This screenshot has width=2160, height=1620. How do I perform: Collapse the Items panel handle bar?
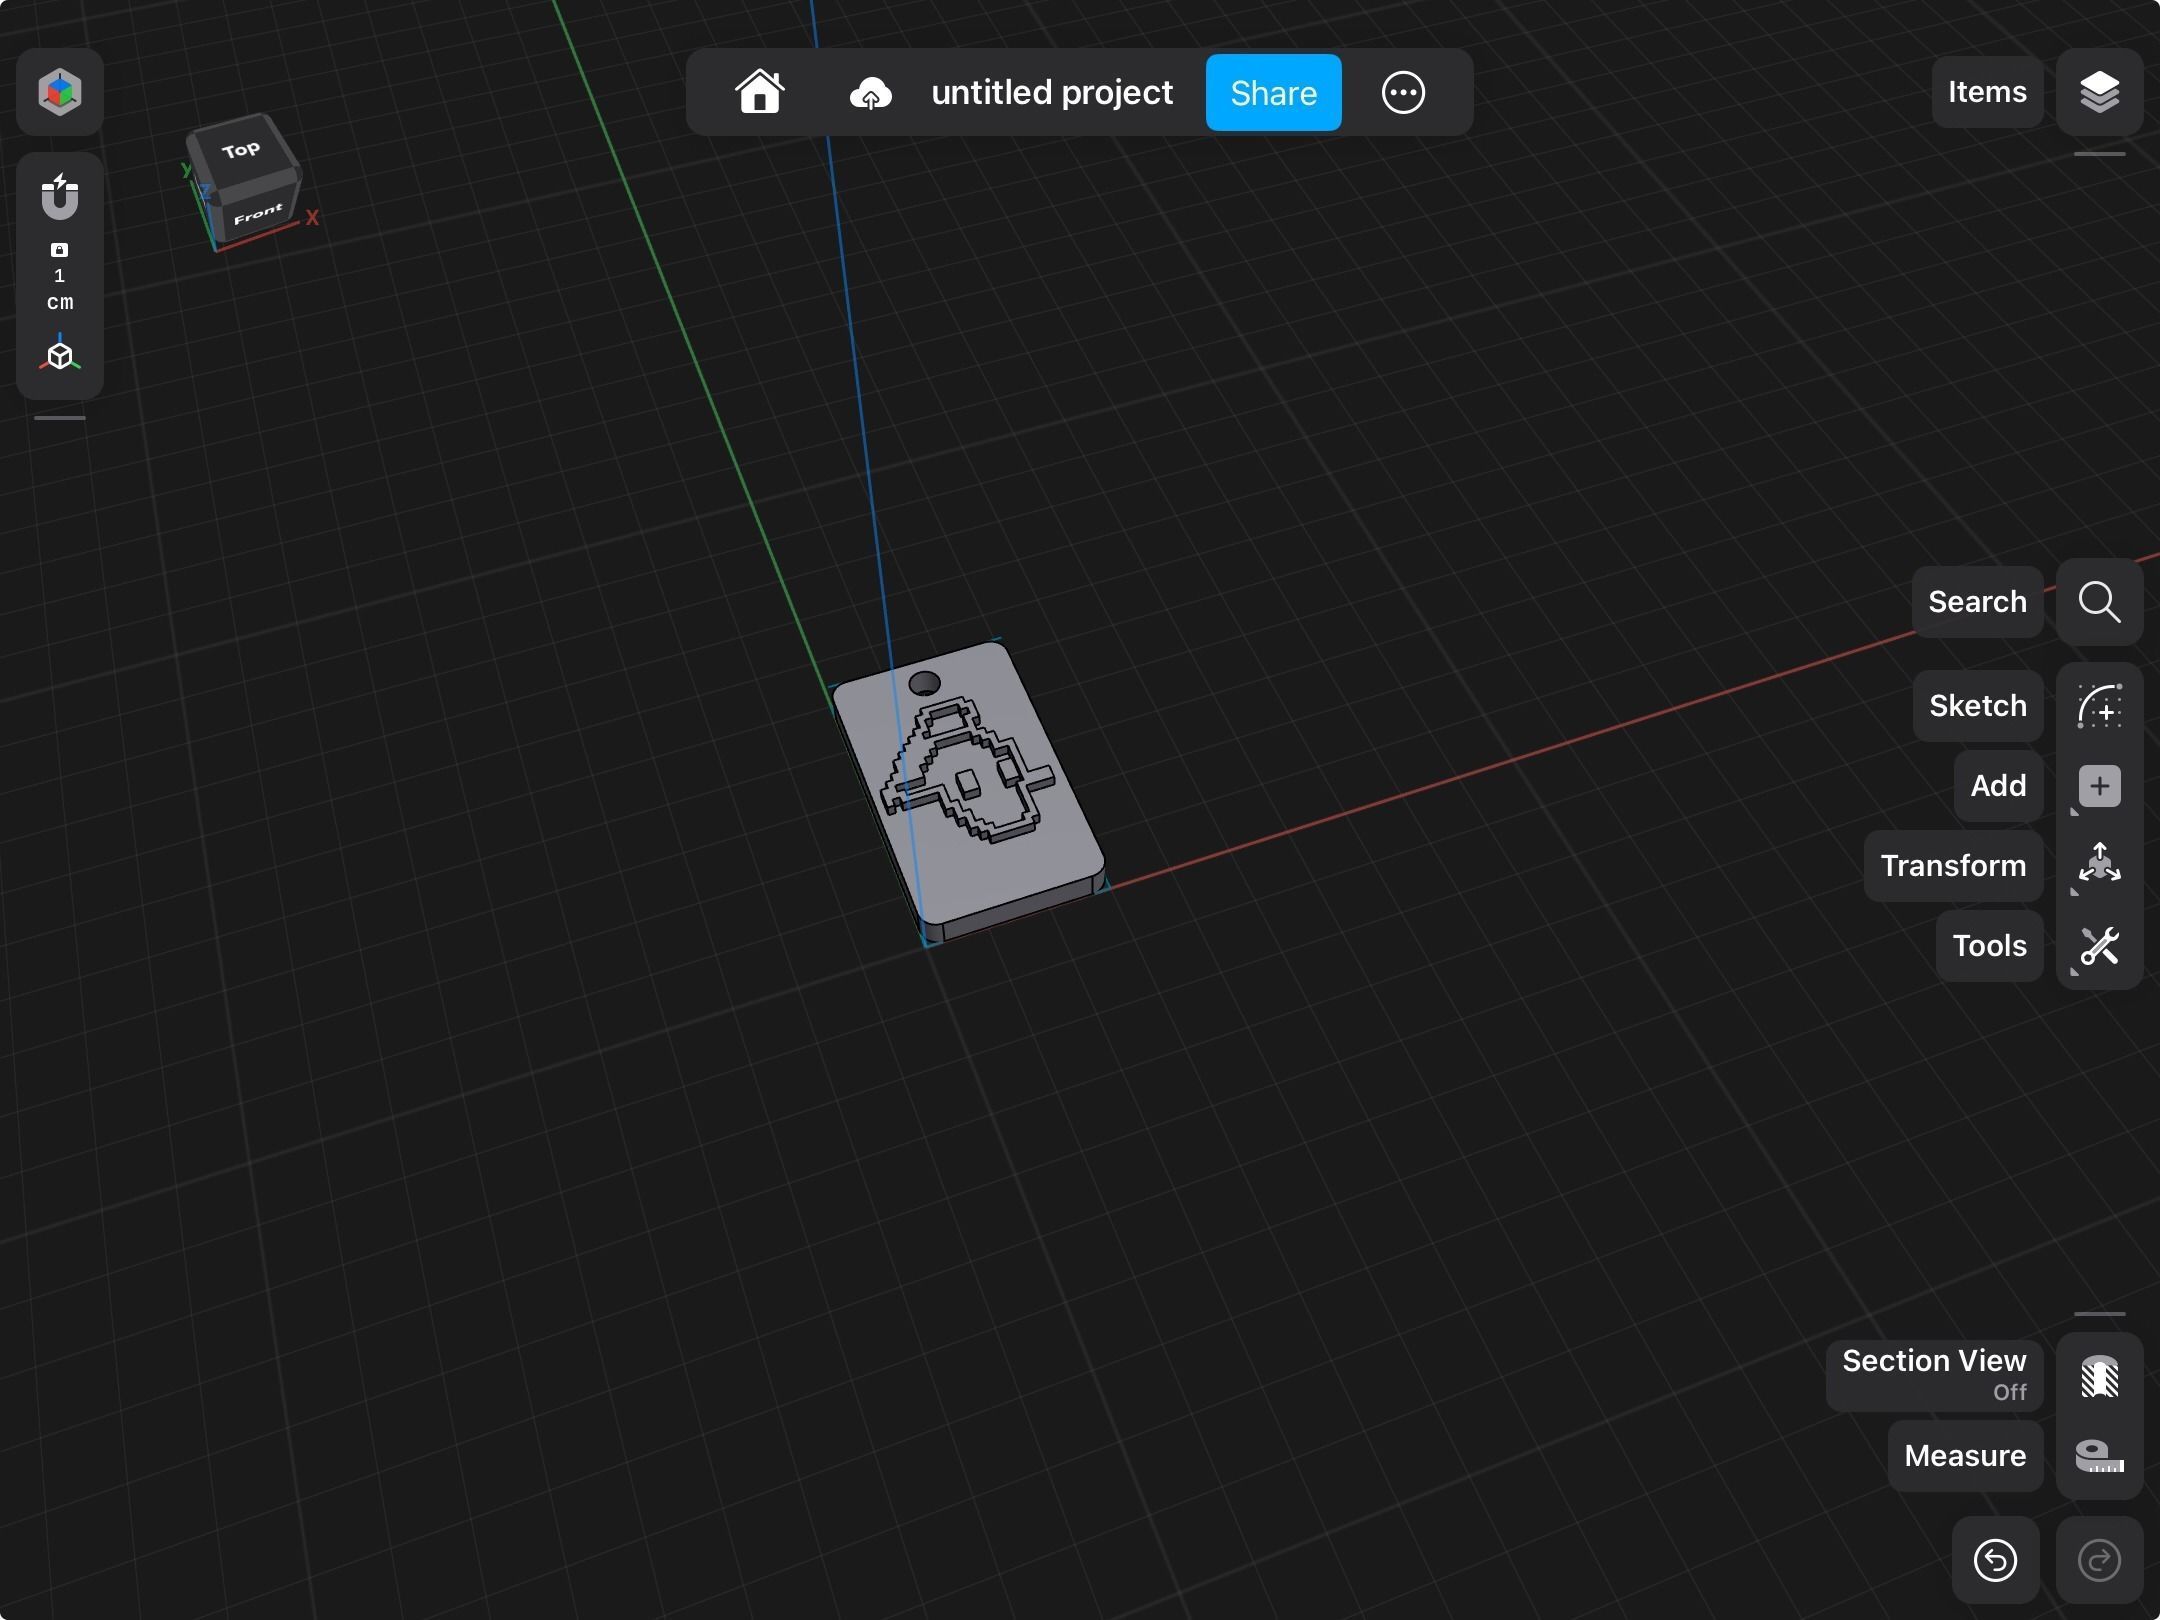[x=2099, y=154]
